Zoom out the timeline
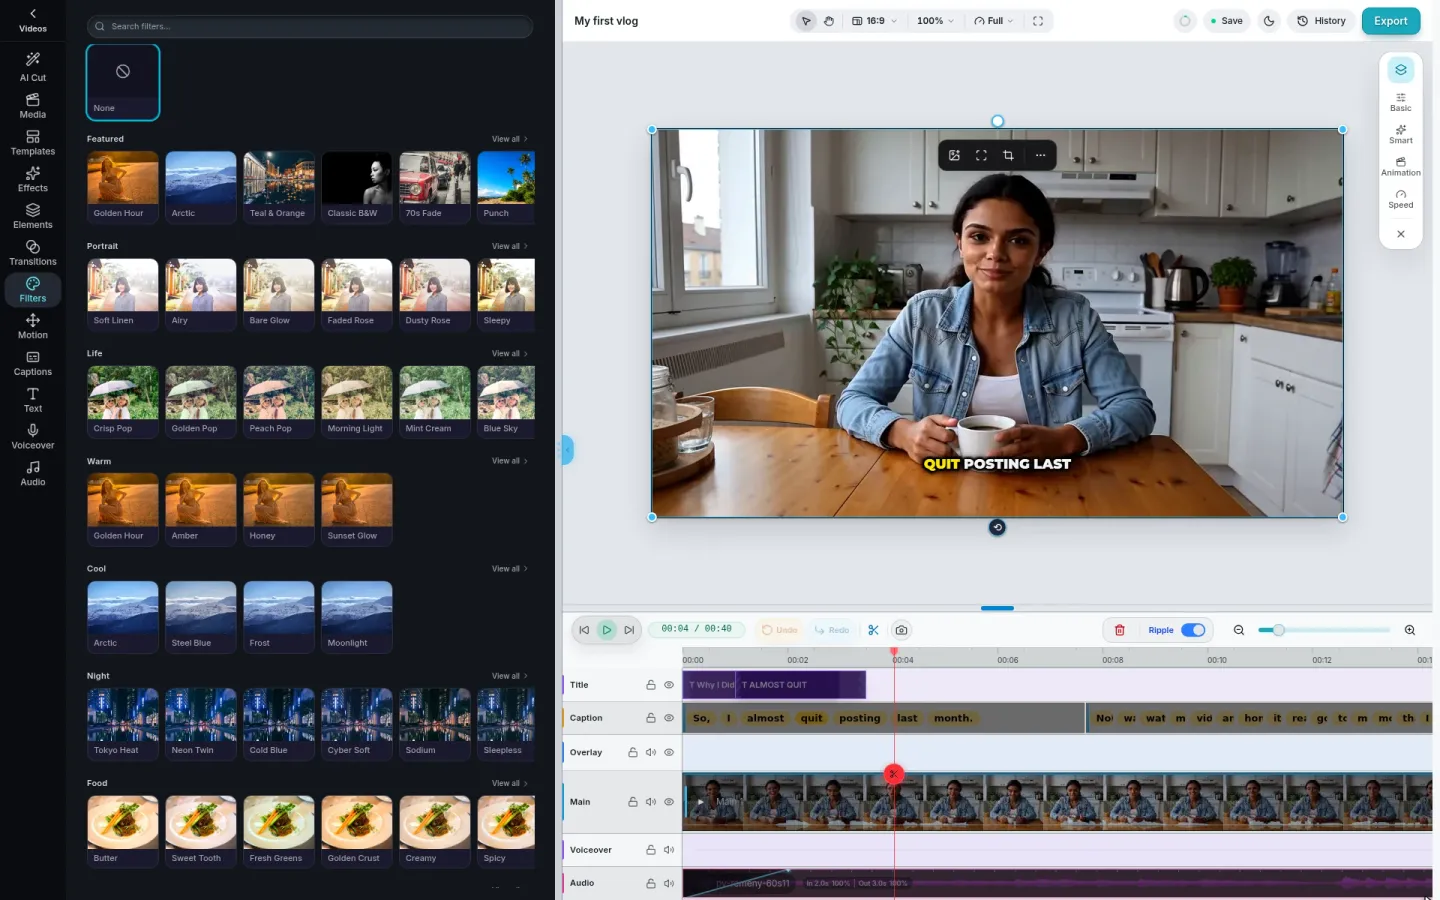Viewport: 1440px width, 900px height. [1239, 630]
